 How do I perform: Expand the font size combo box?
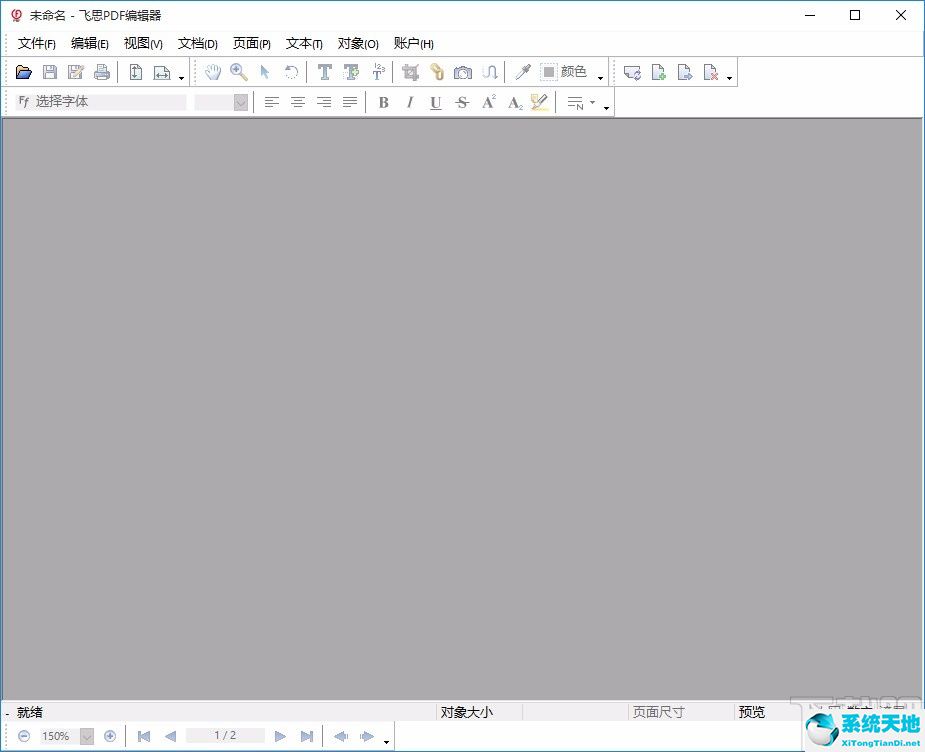[240, 102]
